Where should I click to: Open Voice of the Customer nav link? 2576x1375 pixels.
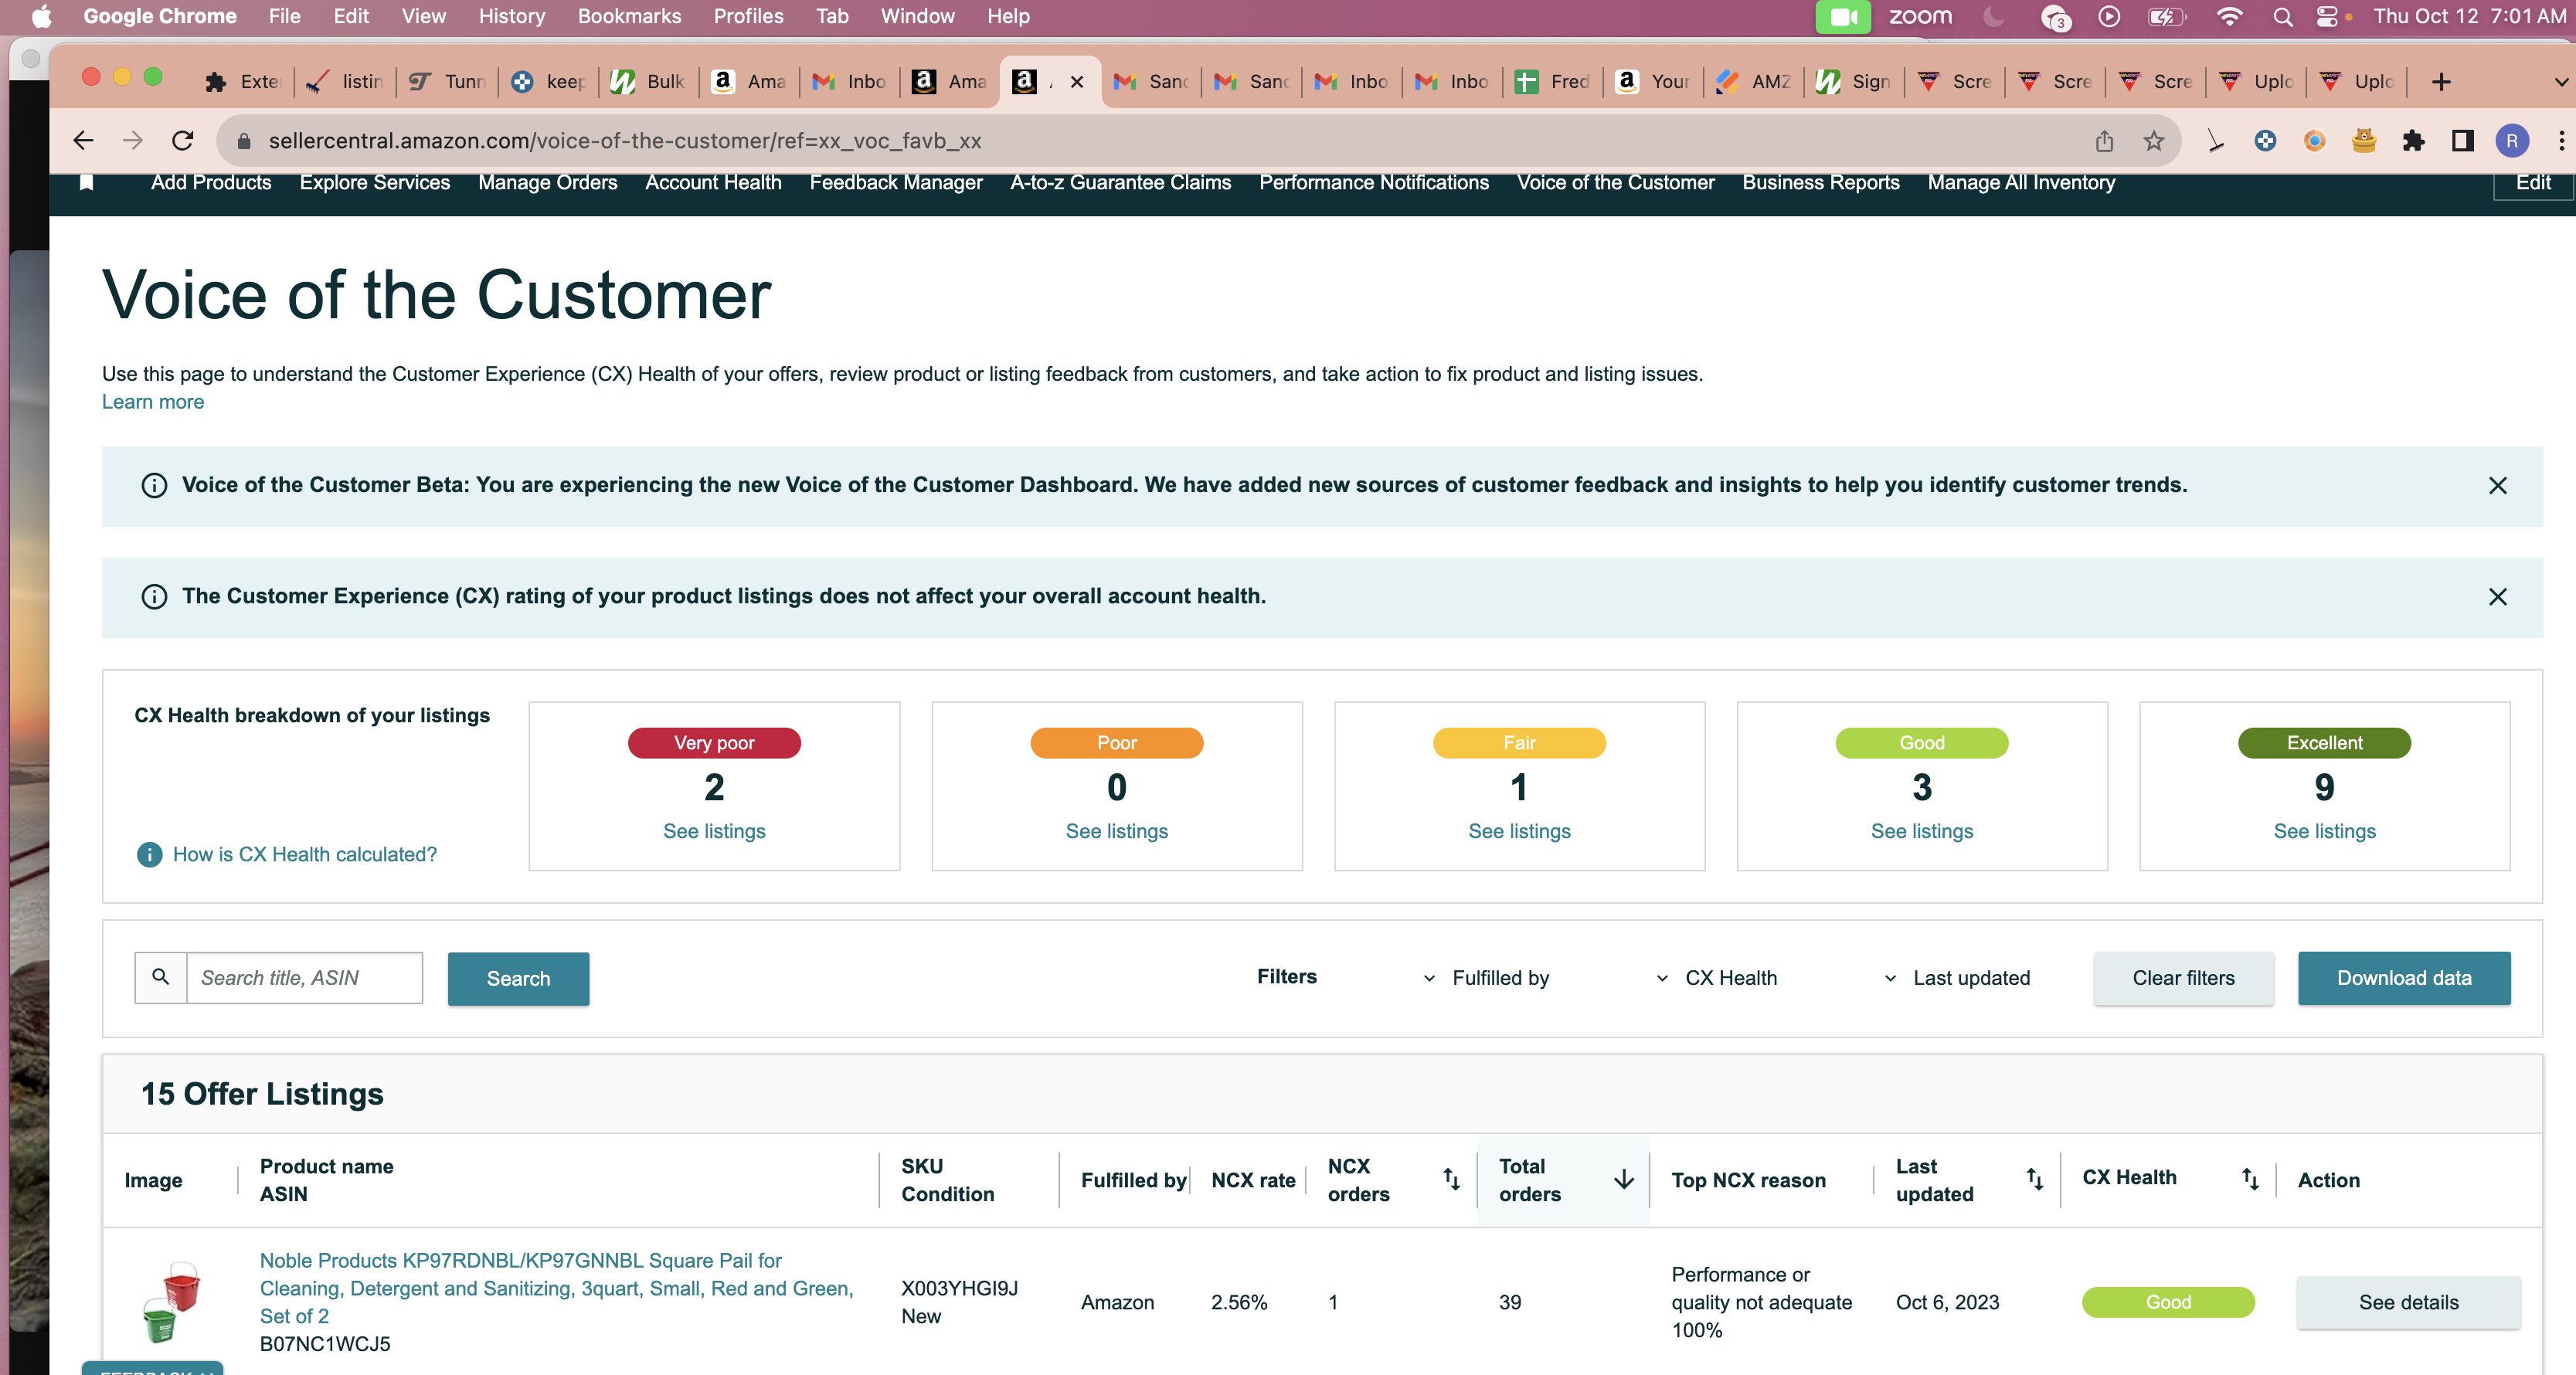click(1615, 182)
